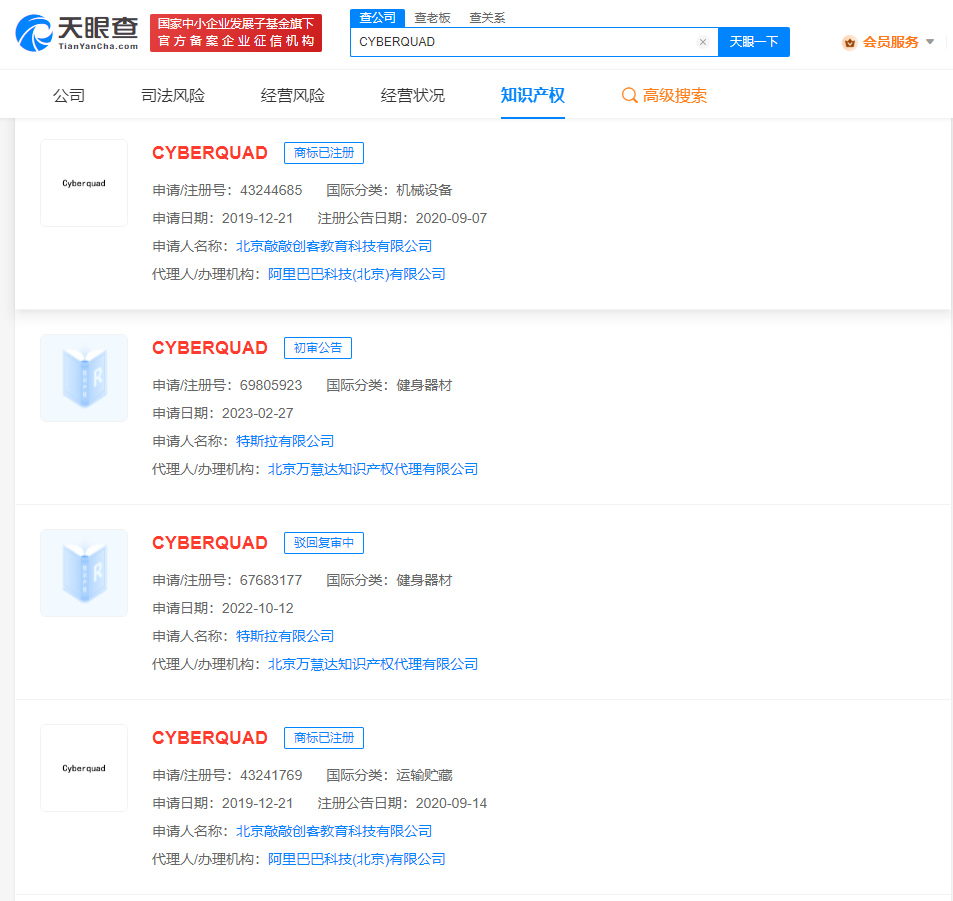Click Cyberquad thumbnail for trademark 43241769
Screen dimensions: 953x901
coord(84,768)
